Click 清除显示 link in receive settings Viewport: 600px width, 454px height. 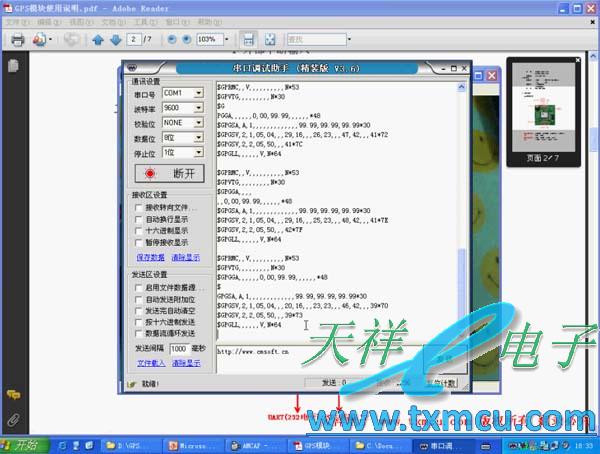pyautogui.click(x=186, y=258)
